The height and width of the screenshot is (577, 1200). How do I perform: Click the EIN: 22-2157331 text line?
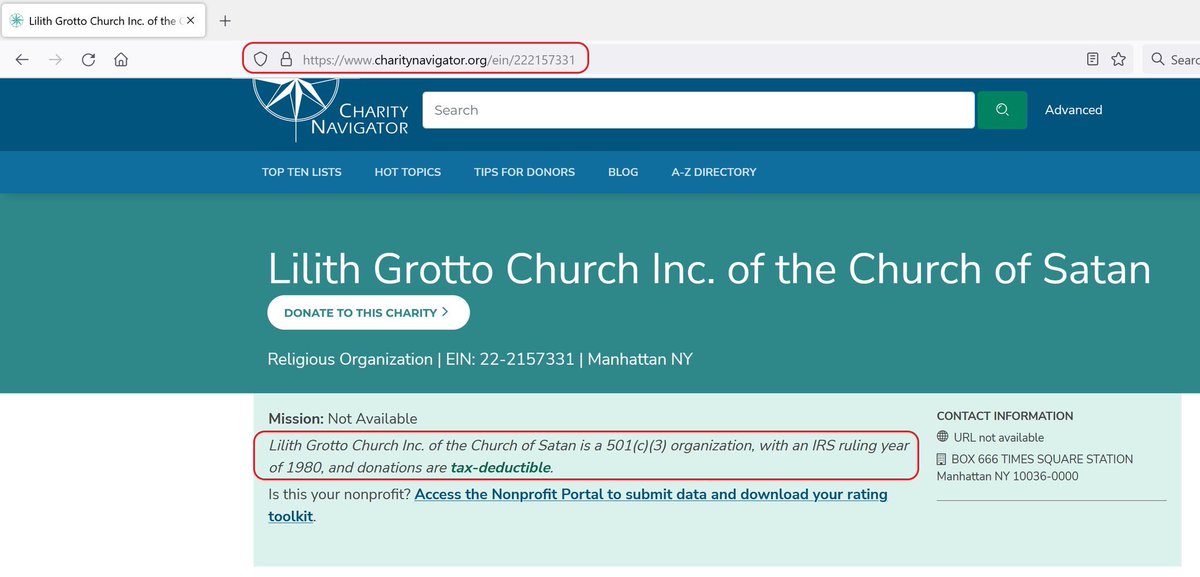(508, 359)
